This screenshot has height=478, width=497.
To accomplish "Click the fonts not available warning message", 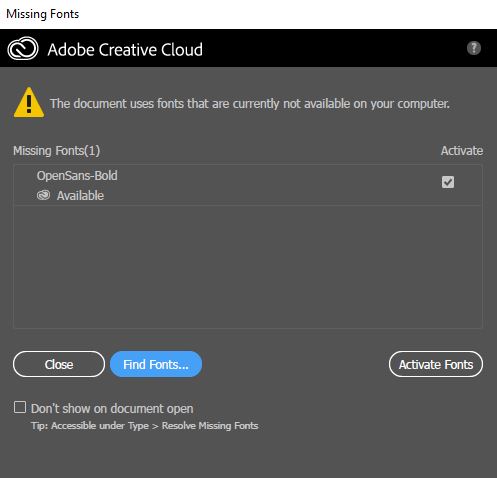I will [250, 104].
